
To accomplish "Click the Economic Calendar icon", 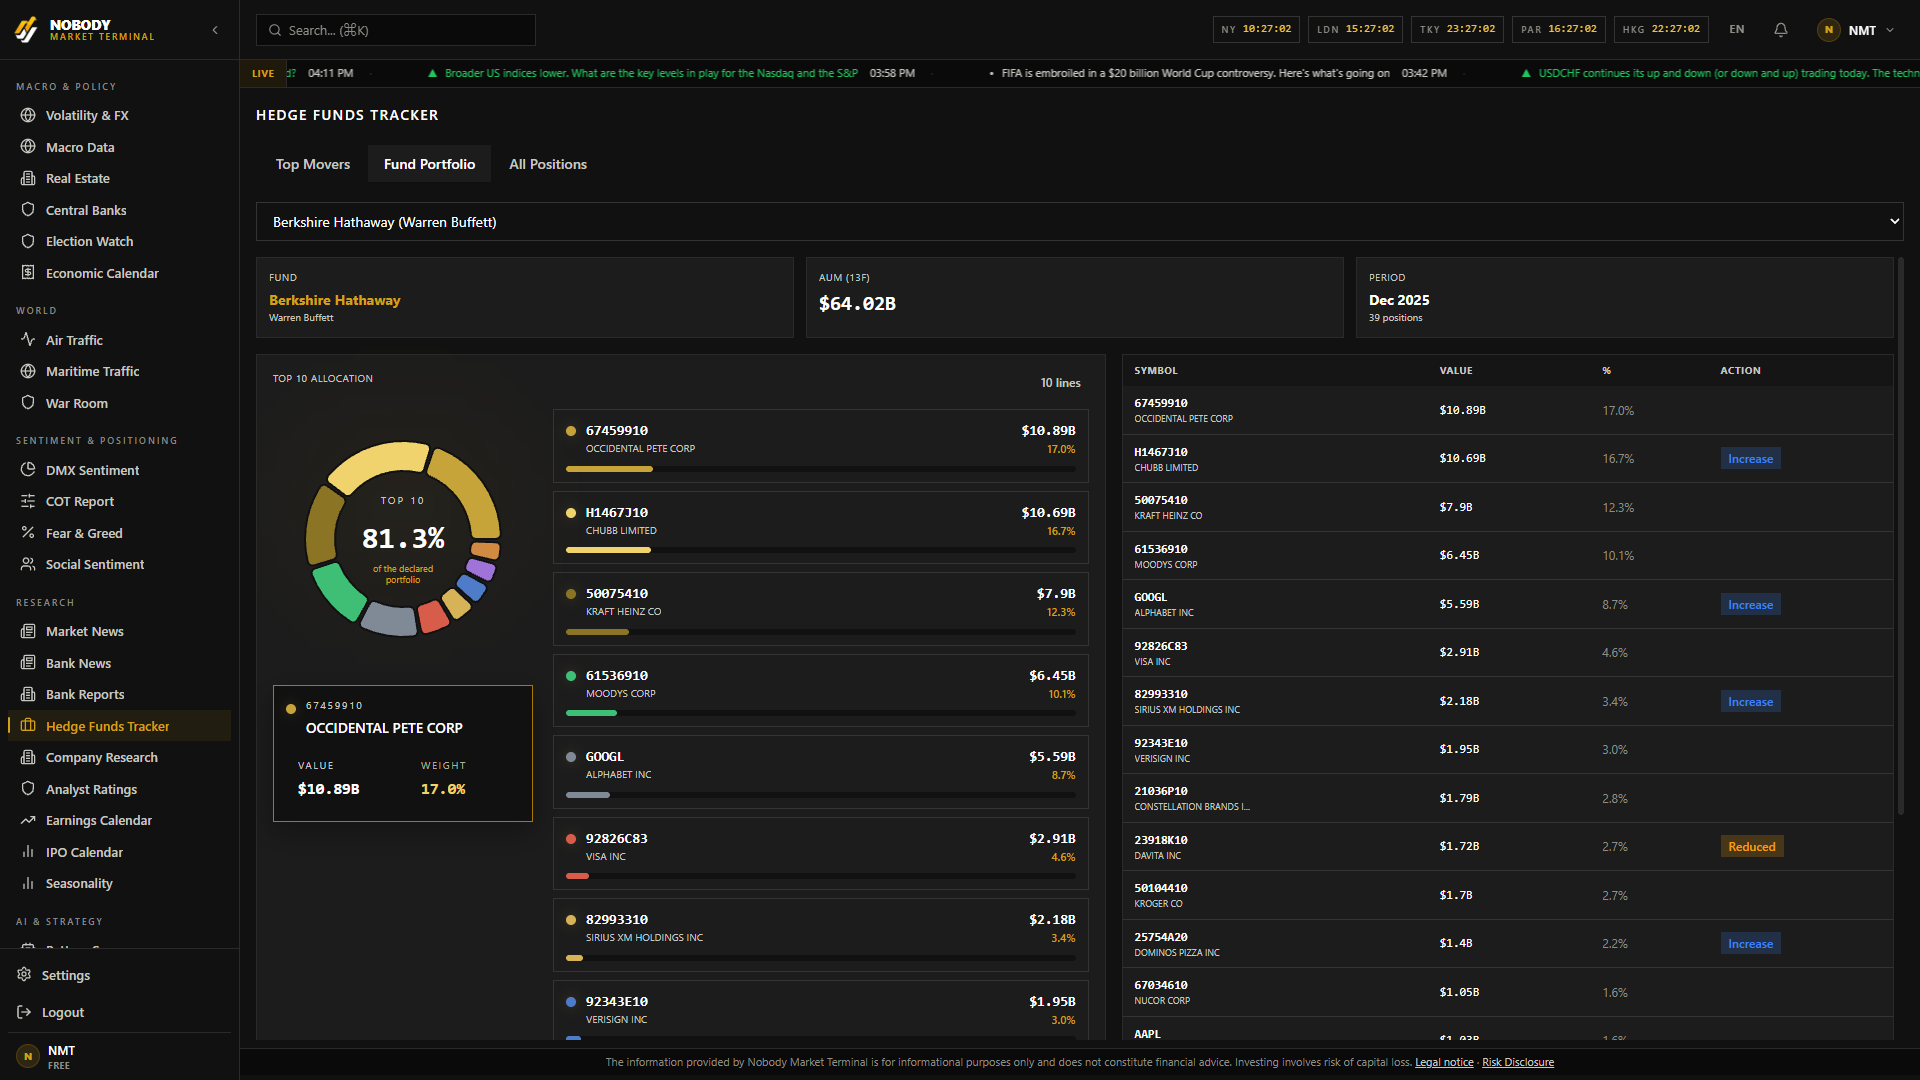I will pyautogui.click(x=28, y=273).
